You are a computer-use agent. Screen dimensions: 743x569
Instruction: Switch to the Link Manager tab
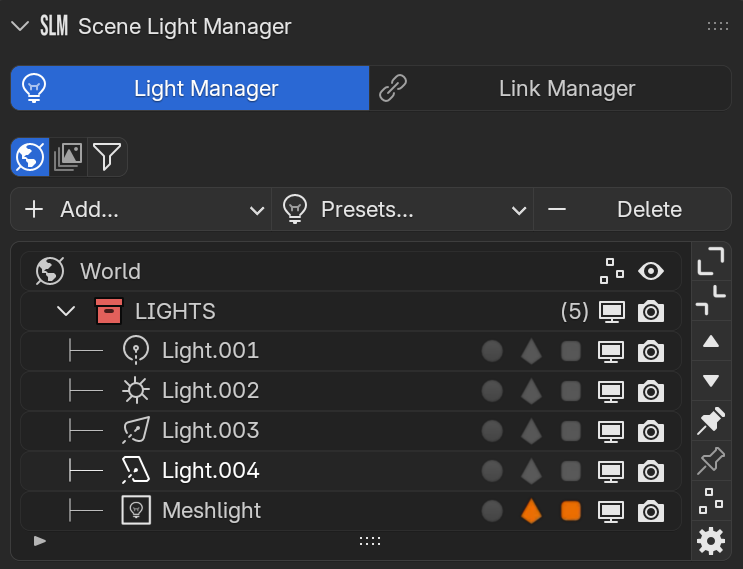pos(550,88)
